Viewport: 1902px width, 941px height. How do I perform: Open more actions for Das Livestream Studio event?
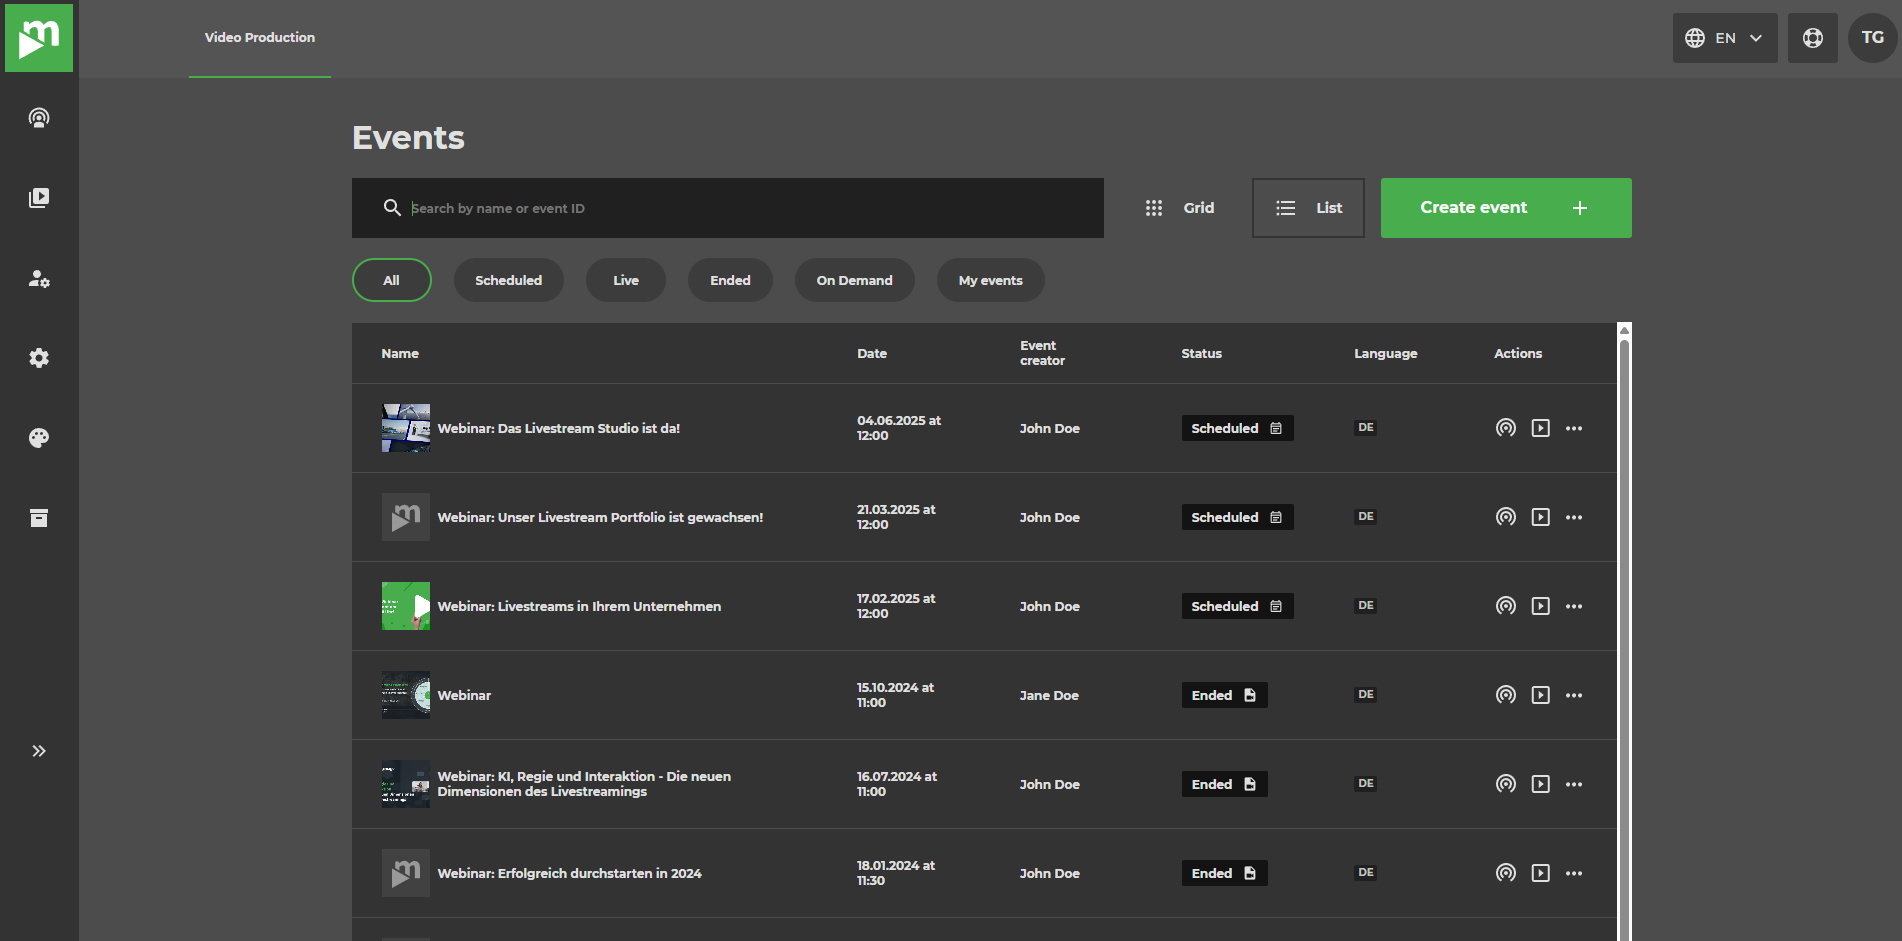(x=1574, y=428)
